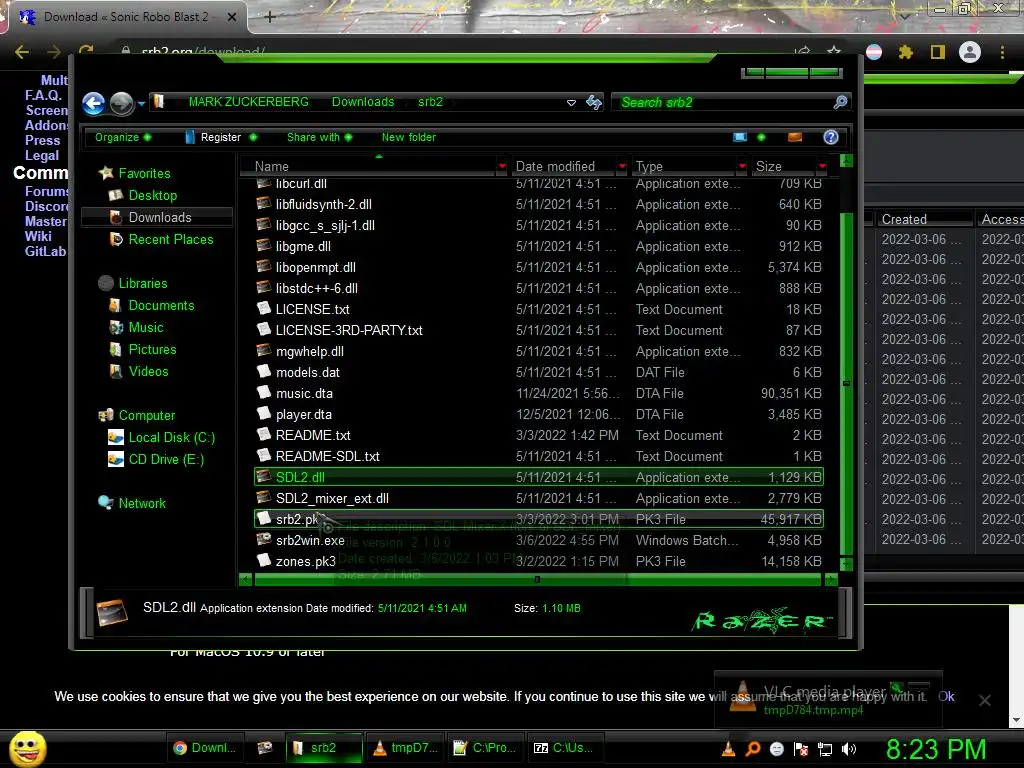Go back using the Explorer blue arrow

tap(93, 103)
